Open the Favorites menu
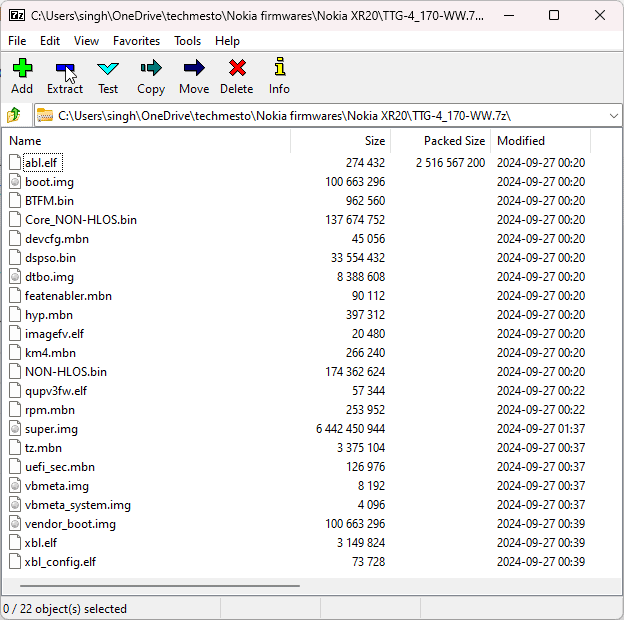Viewport: 624px width, 620px height. click(x=136, y=41)
